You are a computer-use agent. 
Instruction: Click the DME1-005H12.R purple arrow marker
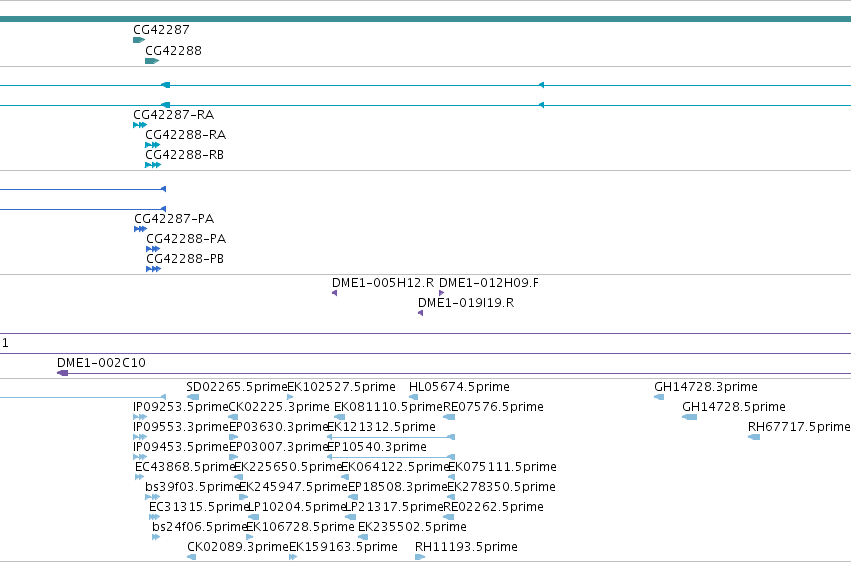click(335, 293)
